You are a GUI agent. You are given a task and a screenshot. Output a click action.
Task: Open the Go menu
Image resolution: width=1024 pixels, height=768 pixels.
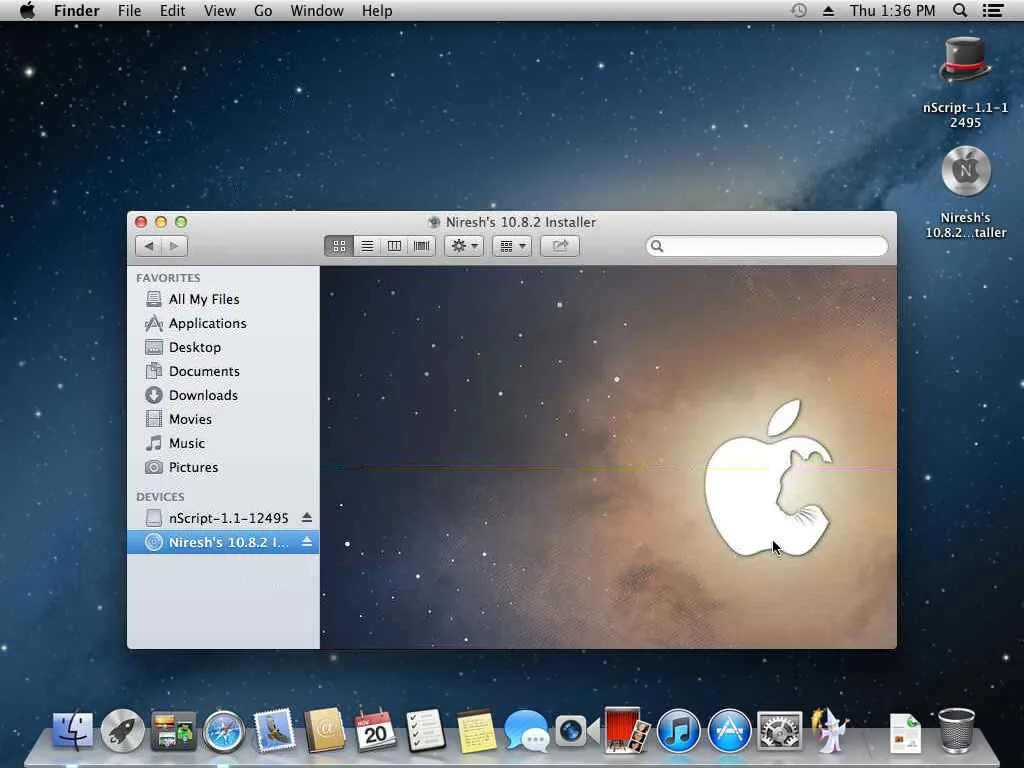[x=263, y=10]
